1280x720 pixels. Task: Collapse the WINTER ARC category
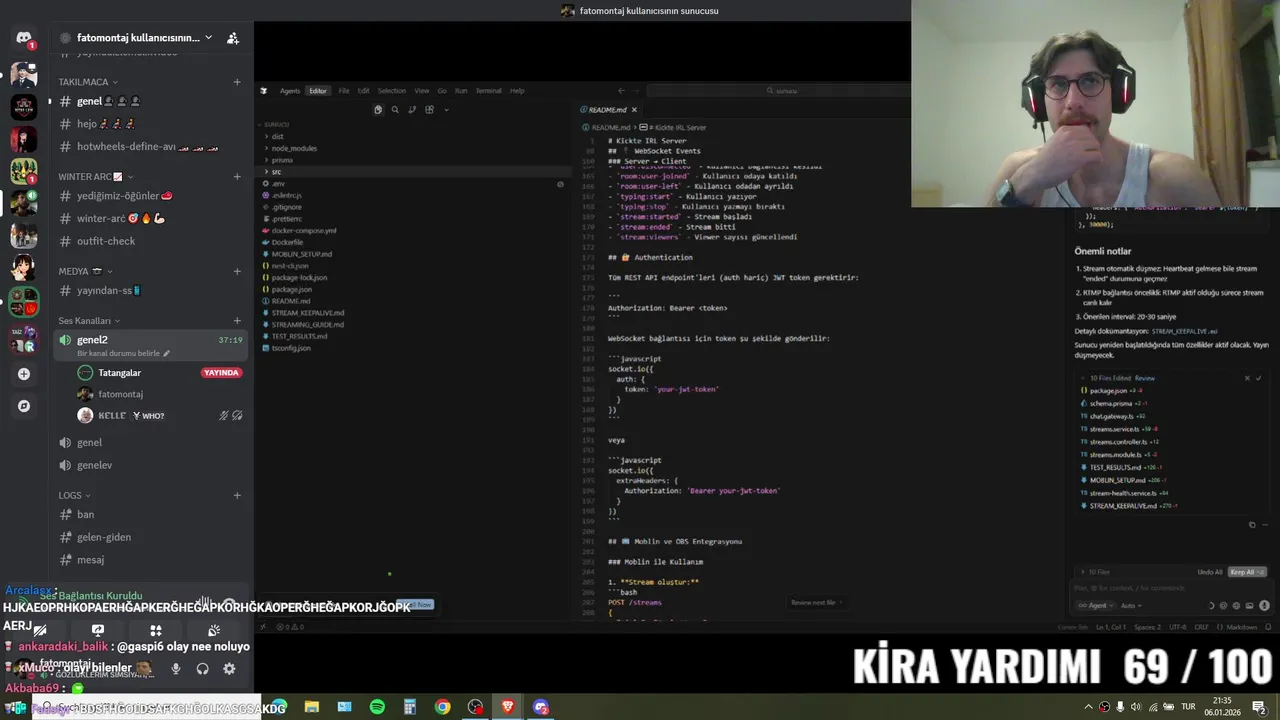tap(95, 176)
